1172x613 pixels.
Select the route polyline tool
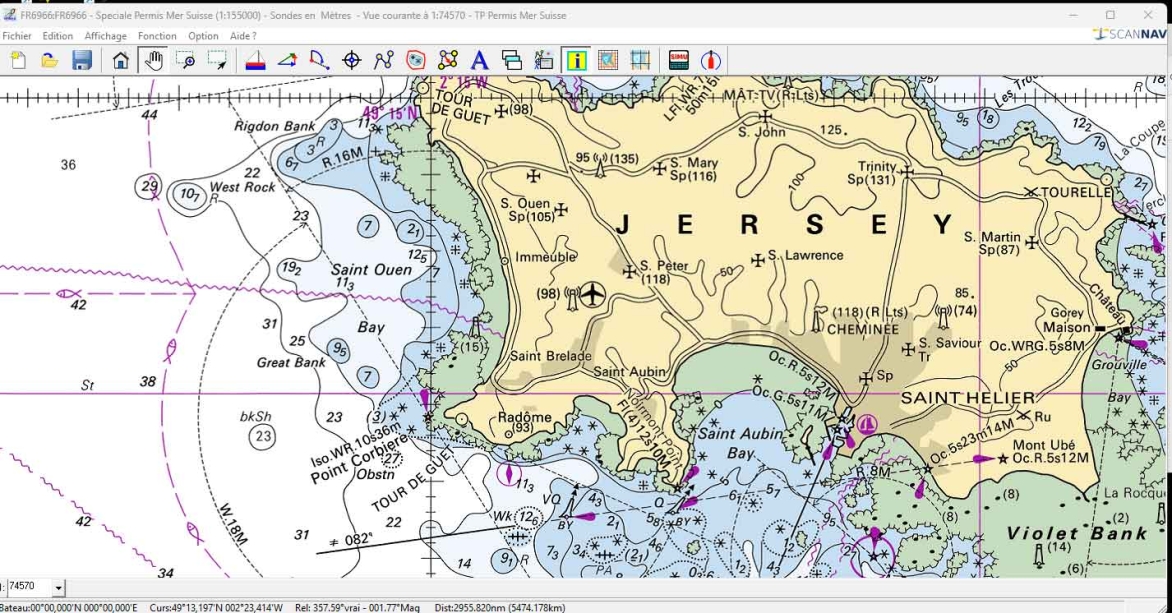[383, 61]
